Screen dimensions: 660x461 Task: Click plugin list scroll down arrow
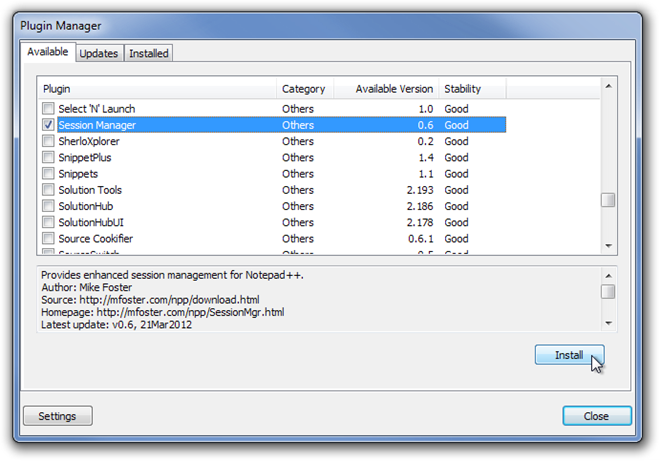point(608,245)
